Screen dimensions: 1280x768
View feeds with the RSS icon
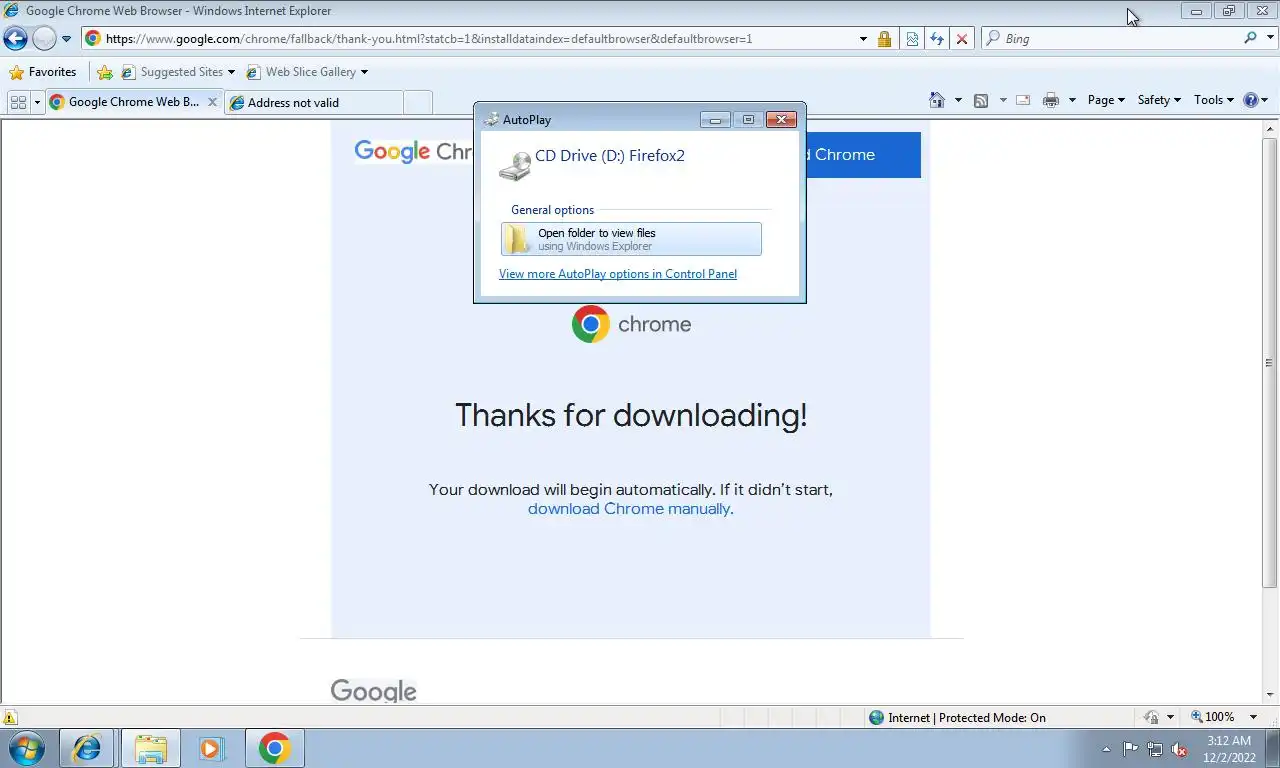pos(981,100)
